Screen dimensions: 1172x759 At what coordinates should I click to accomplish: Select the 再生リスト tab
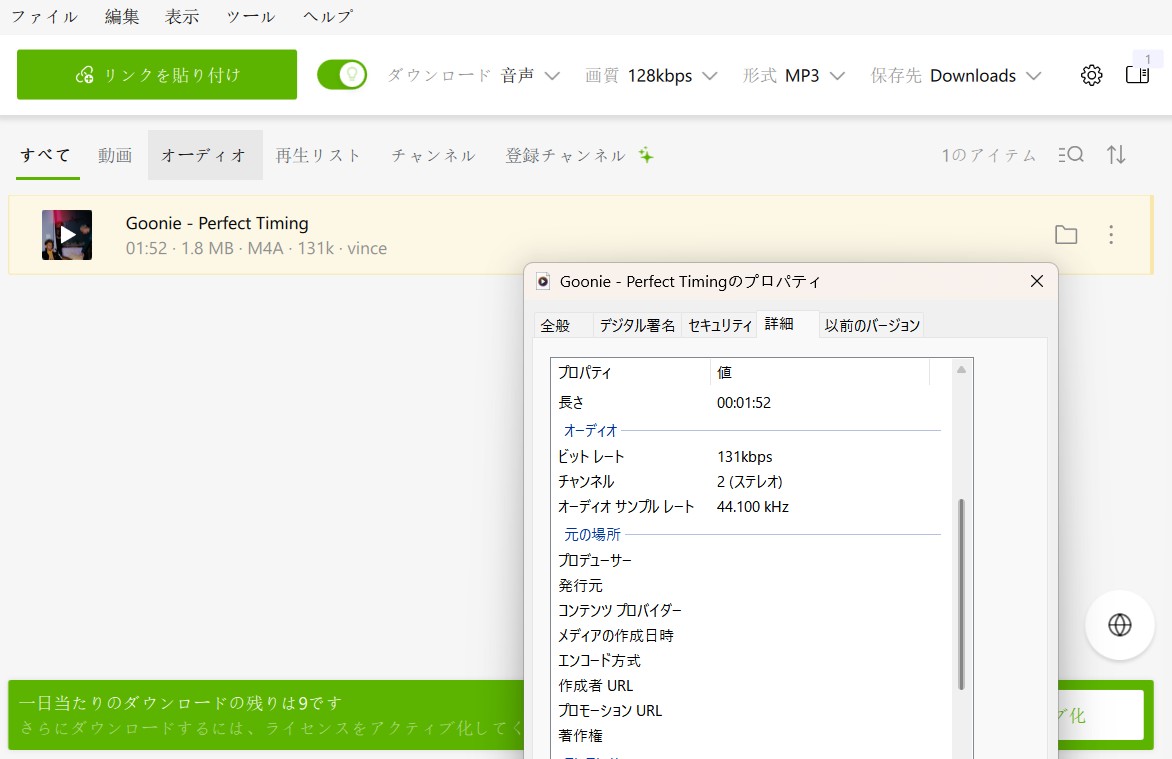point(318,155)
